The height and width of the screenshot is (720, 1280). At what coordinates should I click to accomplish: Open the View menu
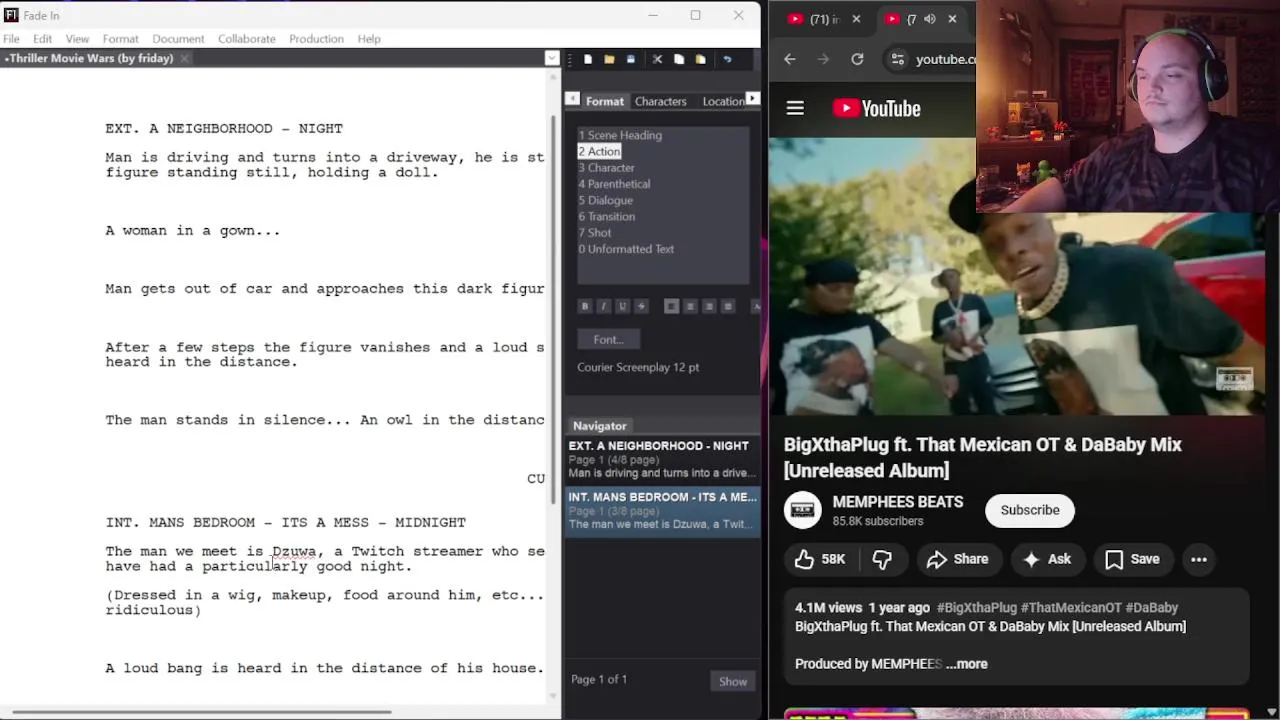(77, 39)
